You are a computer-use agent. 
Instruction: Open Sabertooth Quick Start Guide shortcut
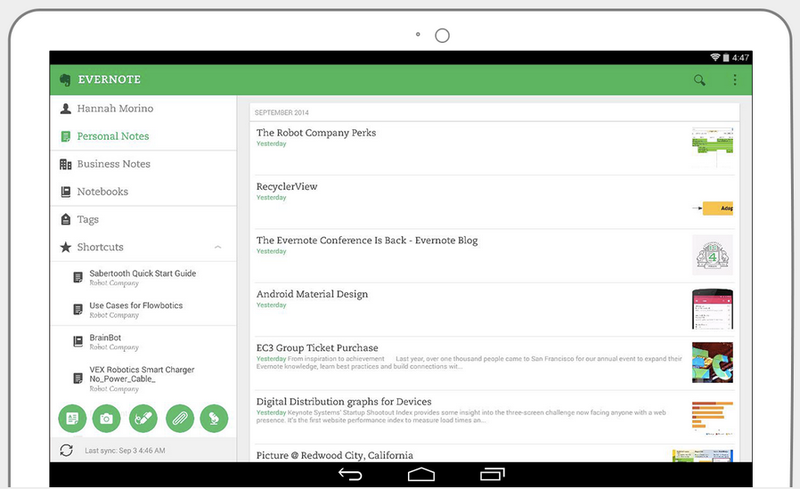click(143, 278)
